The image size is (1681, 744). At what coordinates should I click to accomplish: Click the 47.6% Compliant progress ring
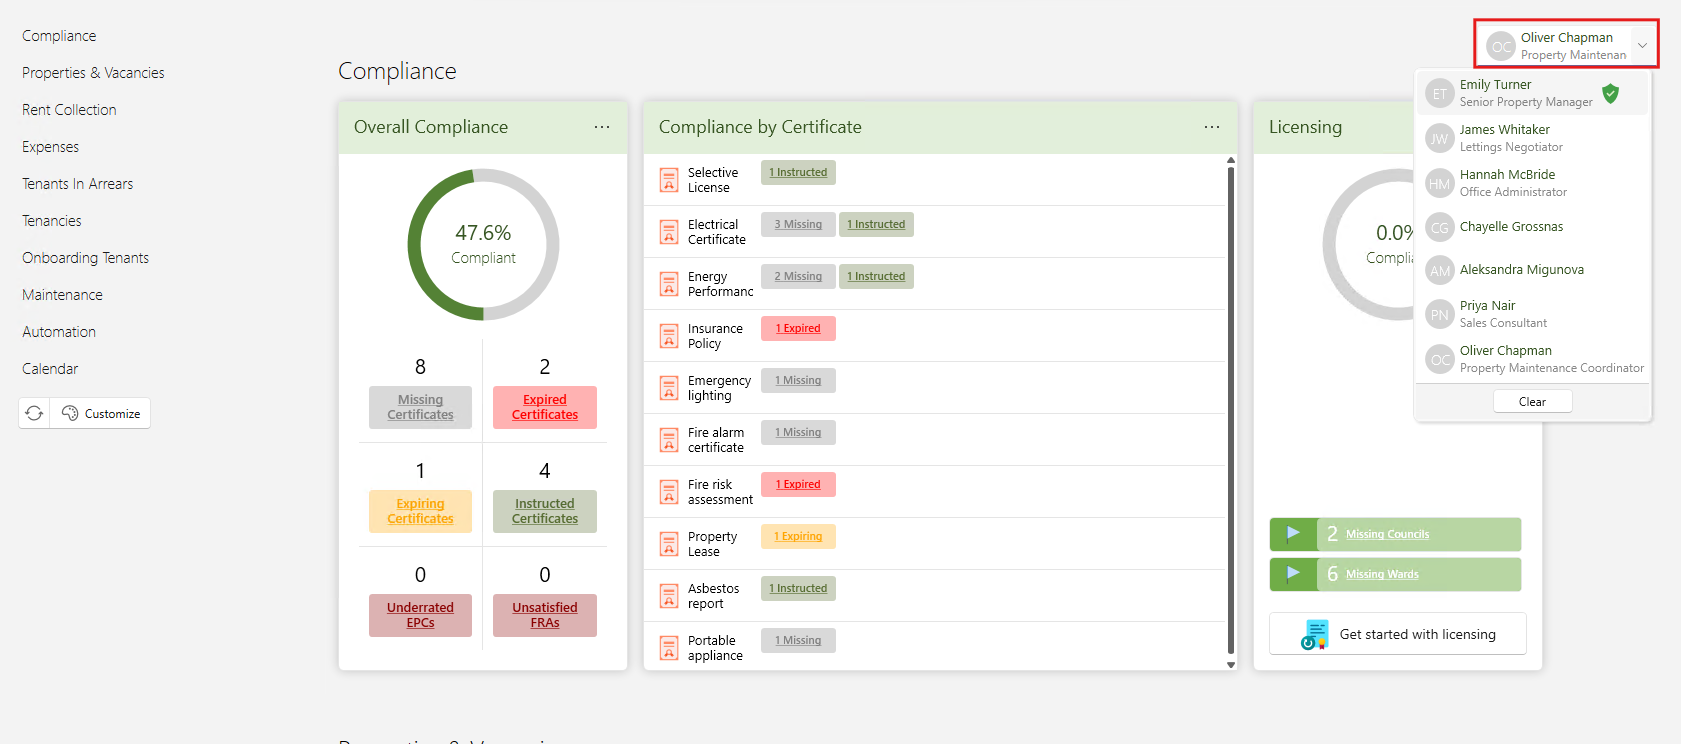point(483,245)
